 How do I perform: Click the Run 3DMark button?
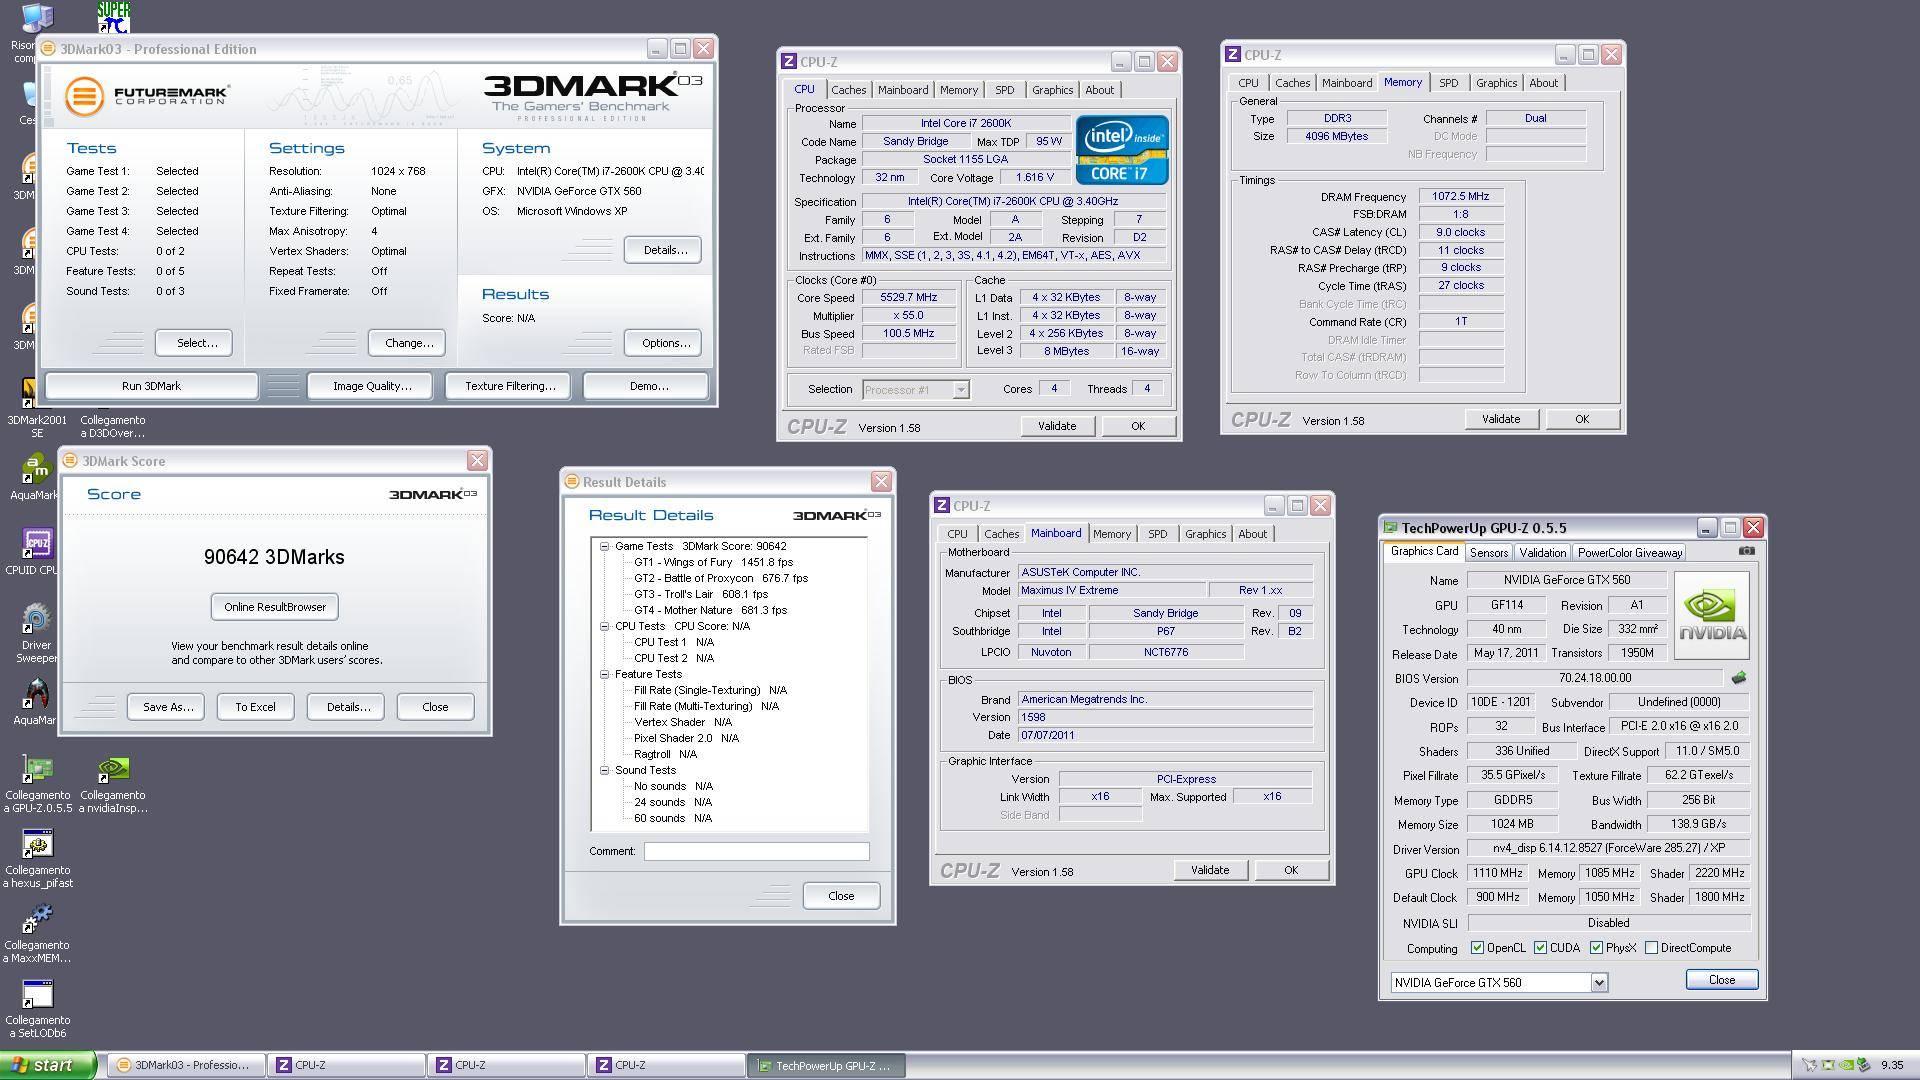pyautogui.click(x=151, y=386)
